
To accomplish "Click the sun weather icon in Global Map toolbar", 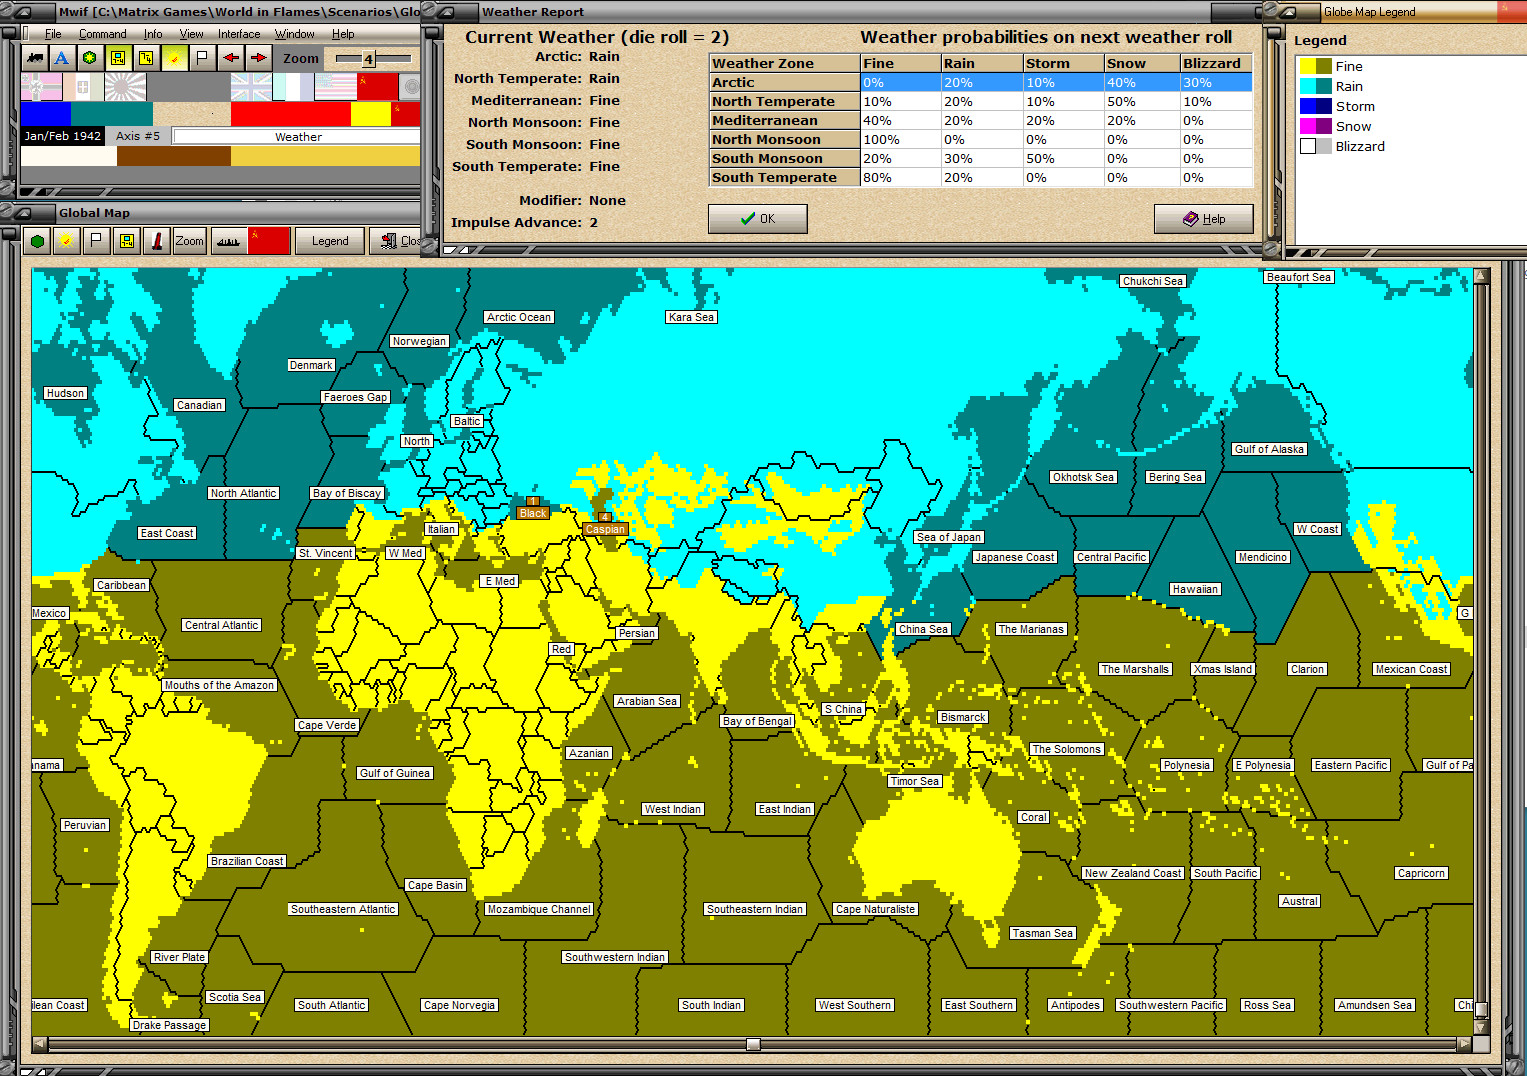I will pos(67,241).
